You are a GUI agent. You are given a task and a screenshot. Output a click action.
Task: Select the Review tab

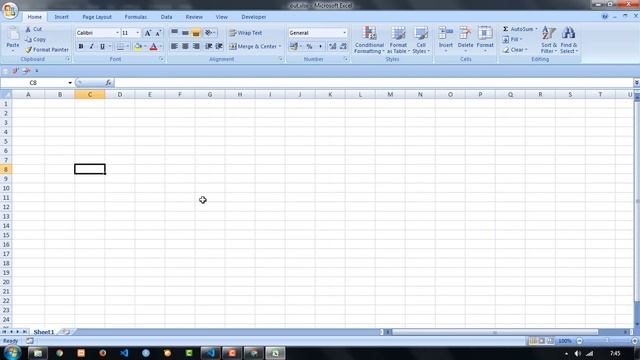coord(194,17)
